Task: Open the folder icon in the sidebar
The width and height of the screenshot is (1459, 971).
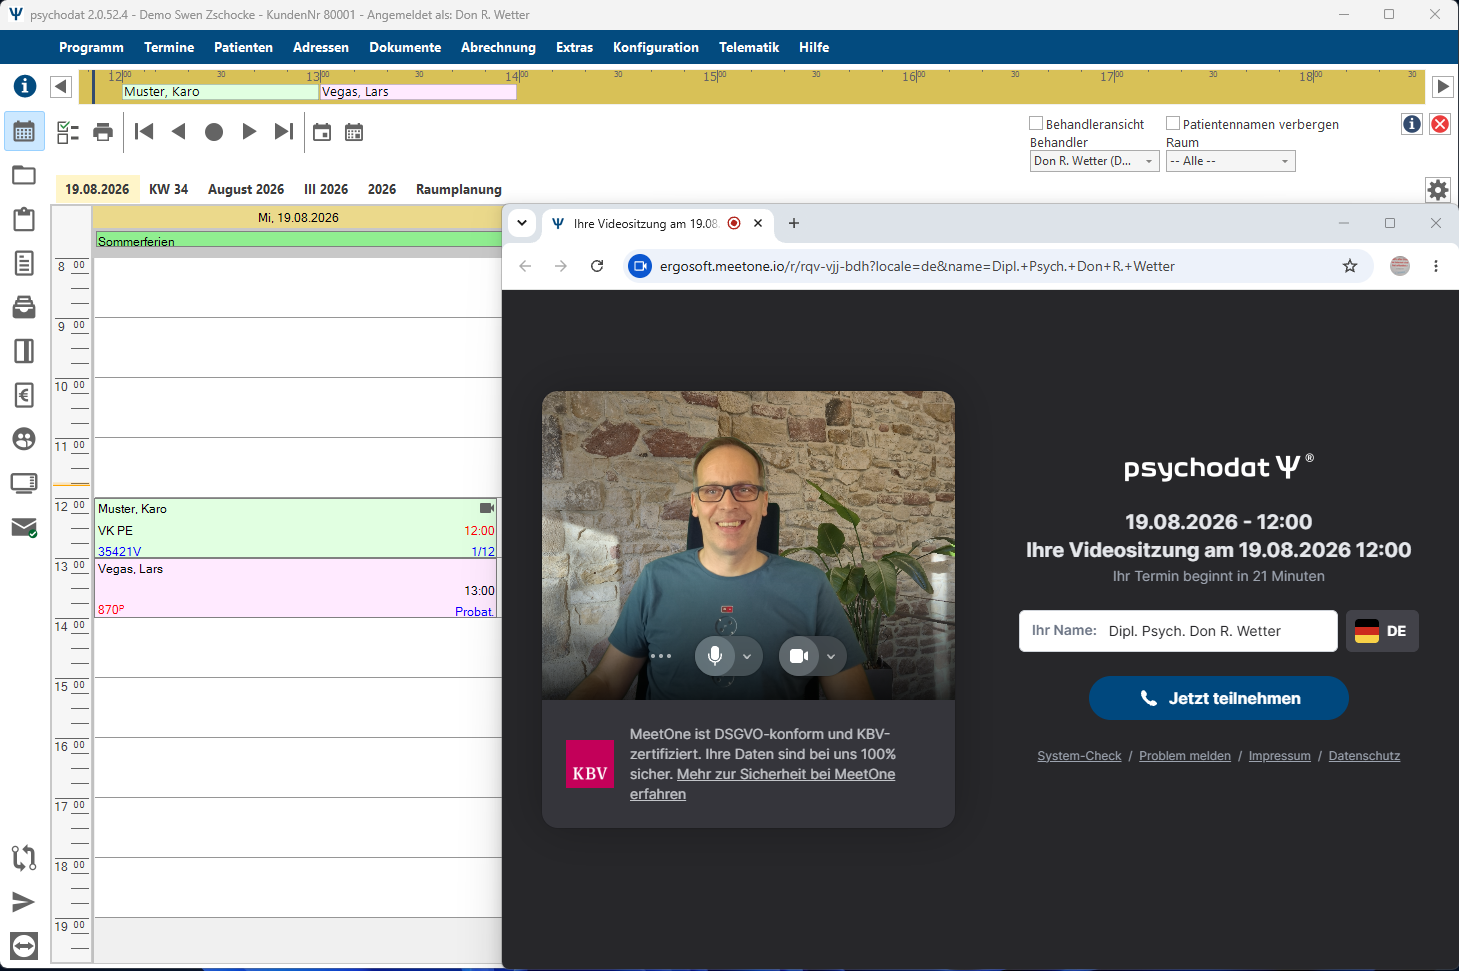Action: click(x=24, y=175)
